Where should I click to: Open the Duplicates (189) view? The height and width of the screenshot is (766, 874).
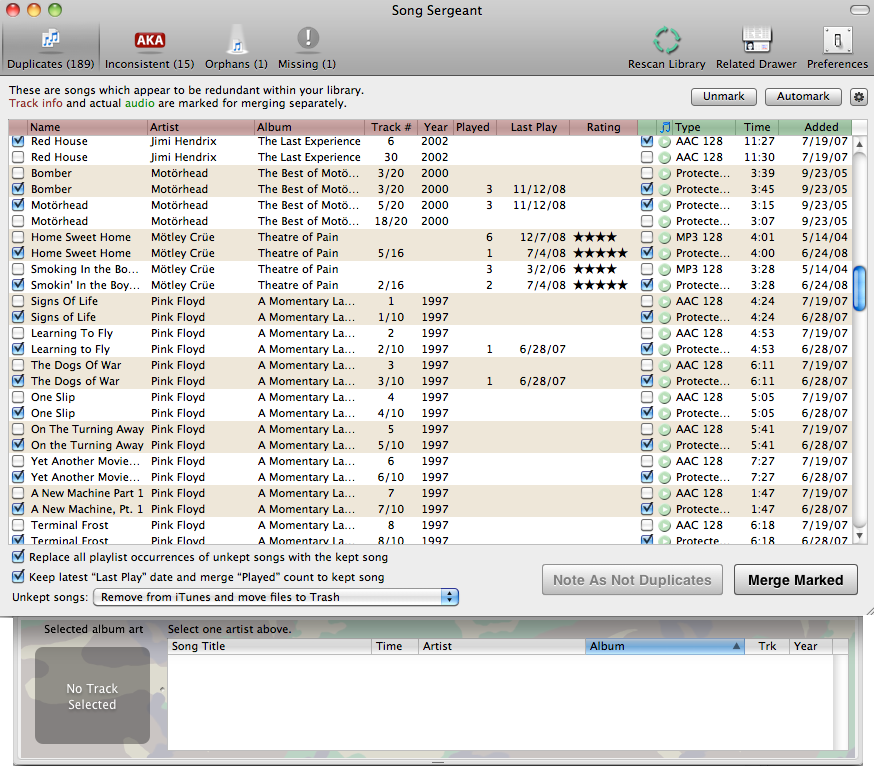click(x=51, y=49)
